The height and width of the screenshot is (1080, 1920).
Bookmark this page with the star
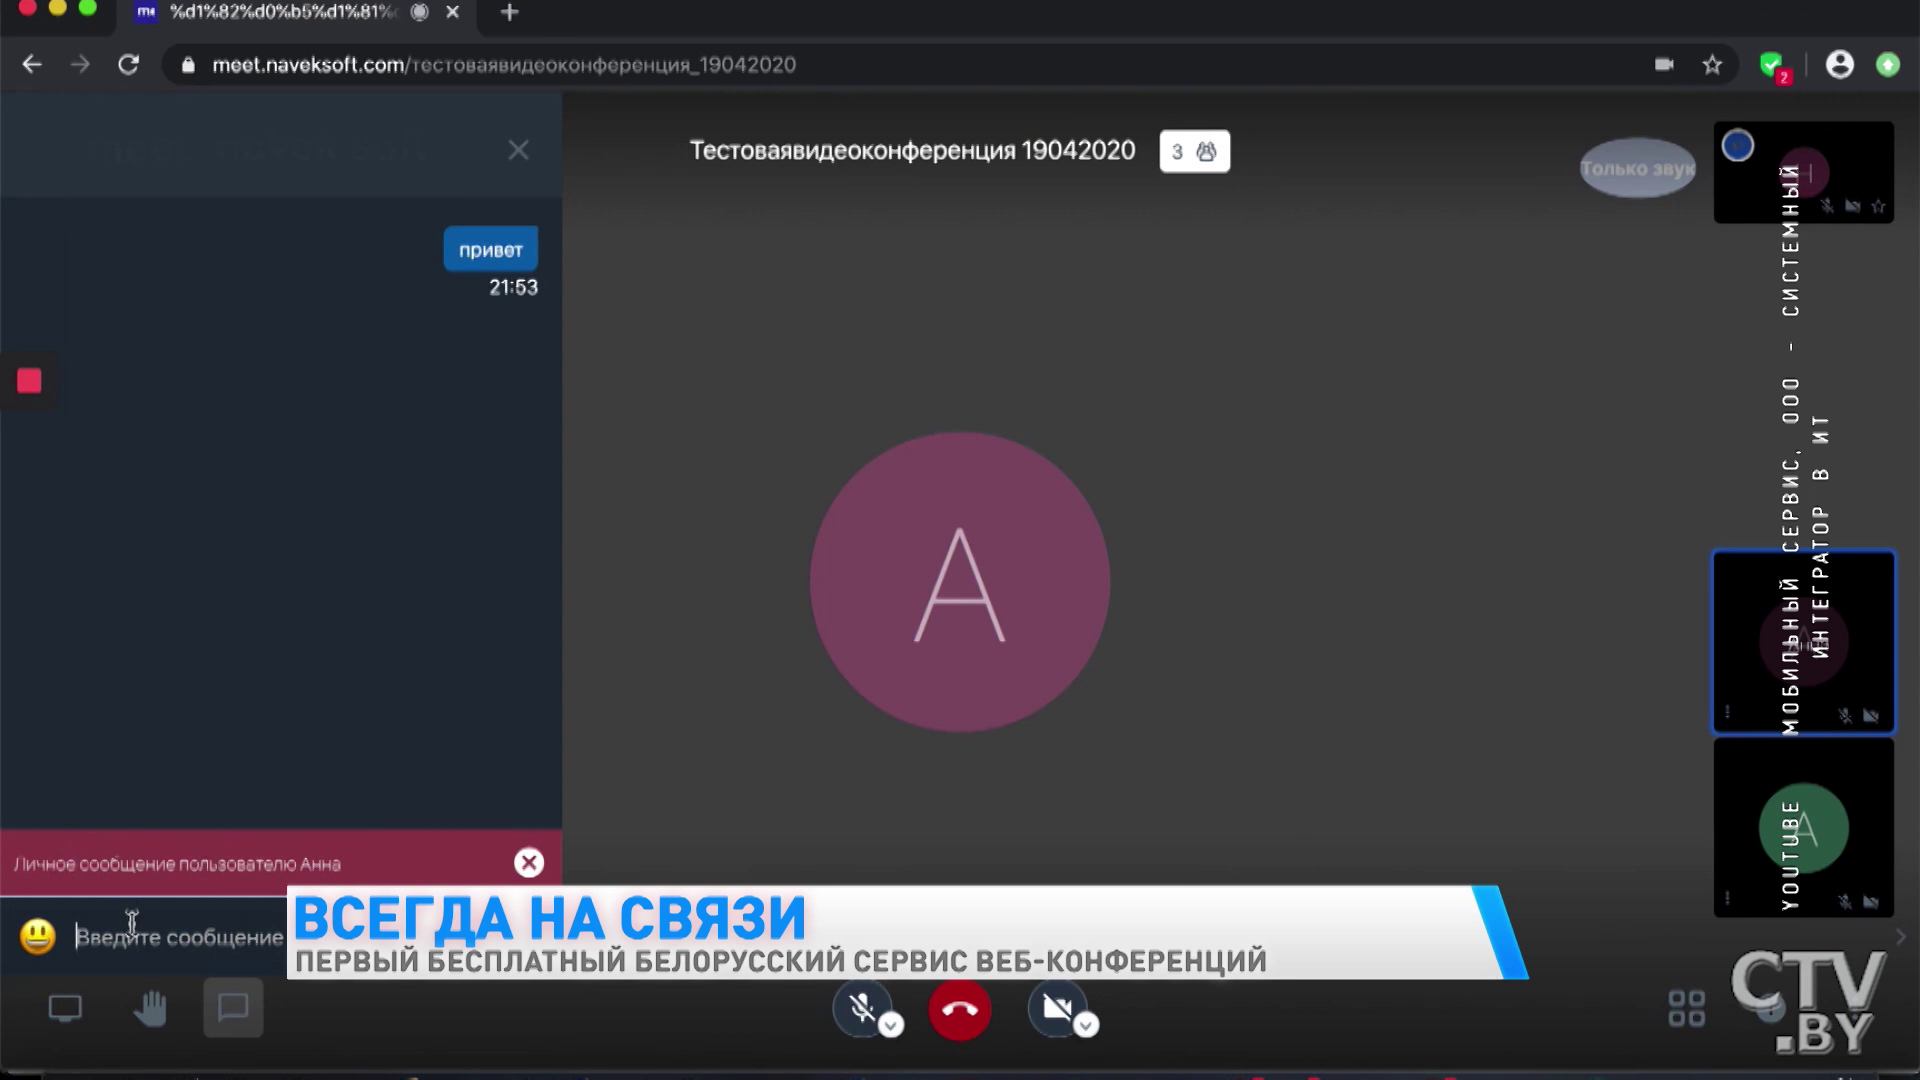[1712, 65]
